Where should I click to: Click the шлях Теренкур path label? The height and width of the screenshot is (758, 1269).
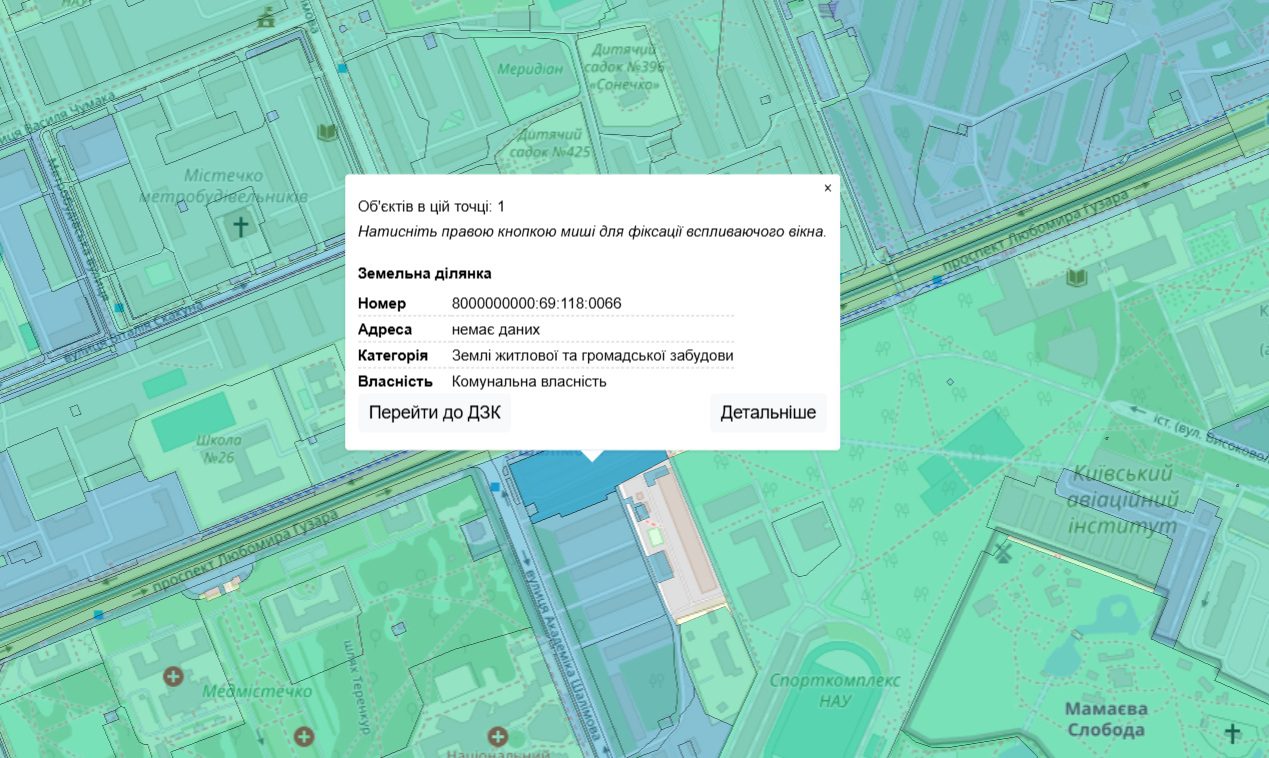[355, 686]
